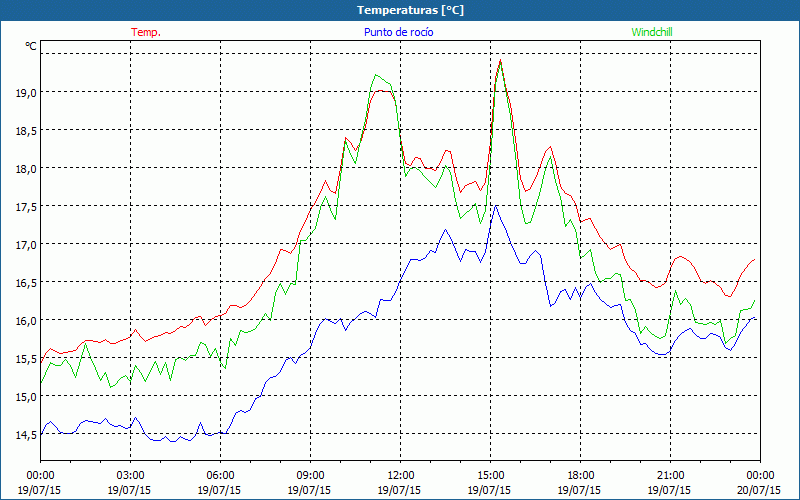Click the 21:00 time axis label
The height and width of the screenshot is (500, 800).
click(x=670, y=476)
